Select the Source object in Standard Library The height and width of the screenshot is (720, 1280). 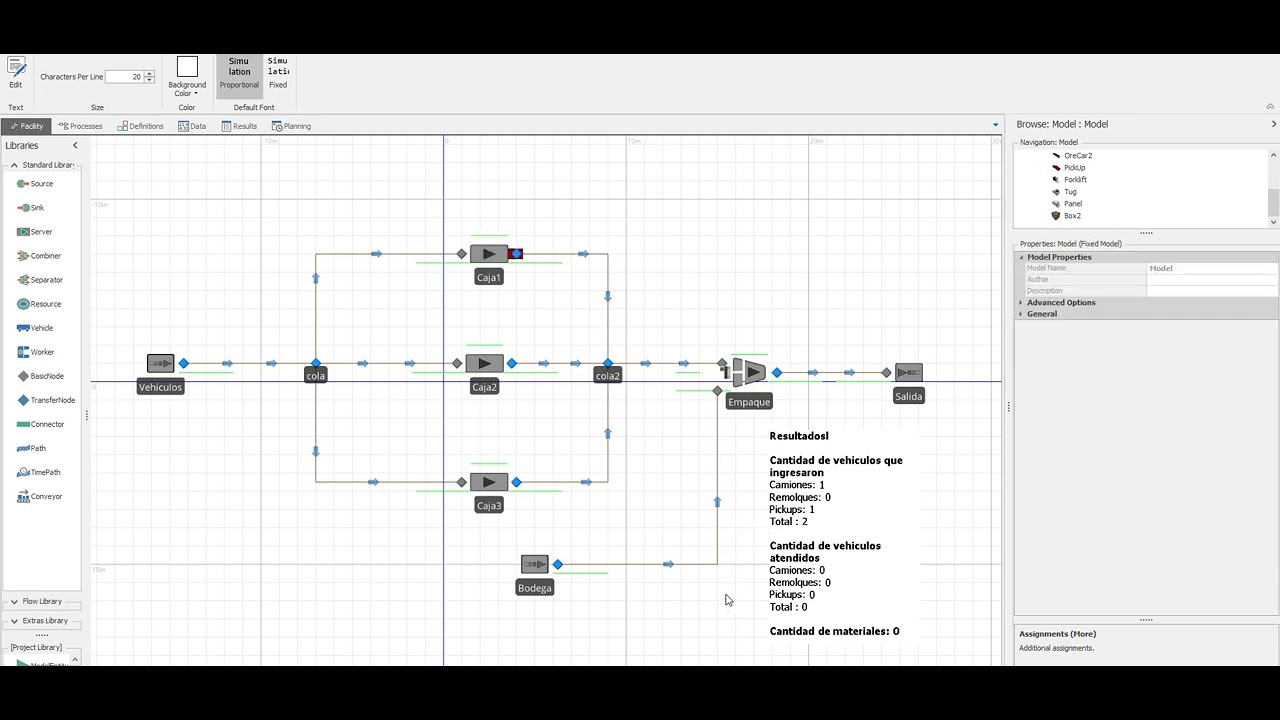pyautogui.click(x=35, y=184)
